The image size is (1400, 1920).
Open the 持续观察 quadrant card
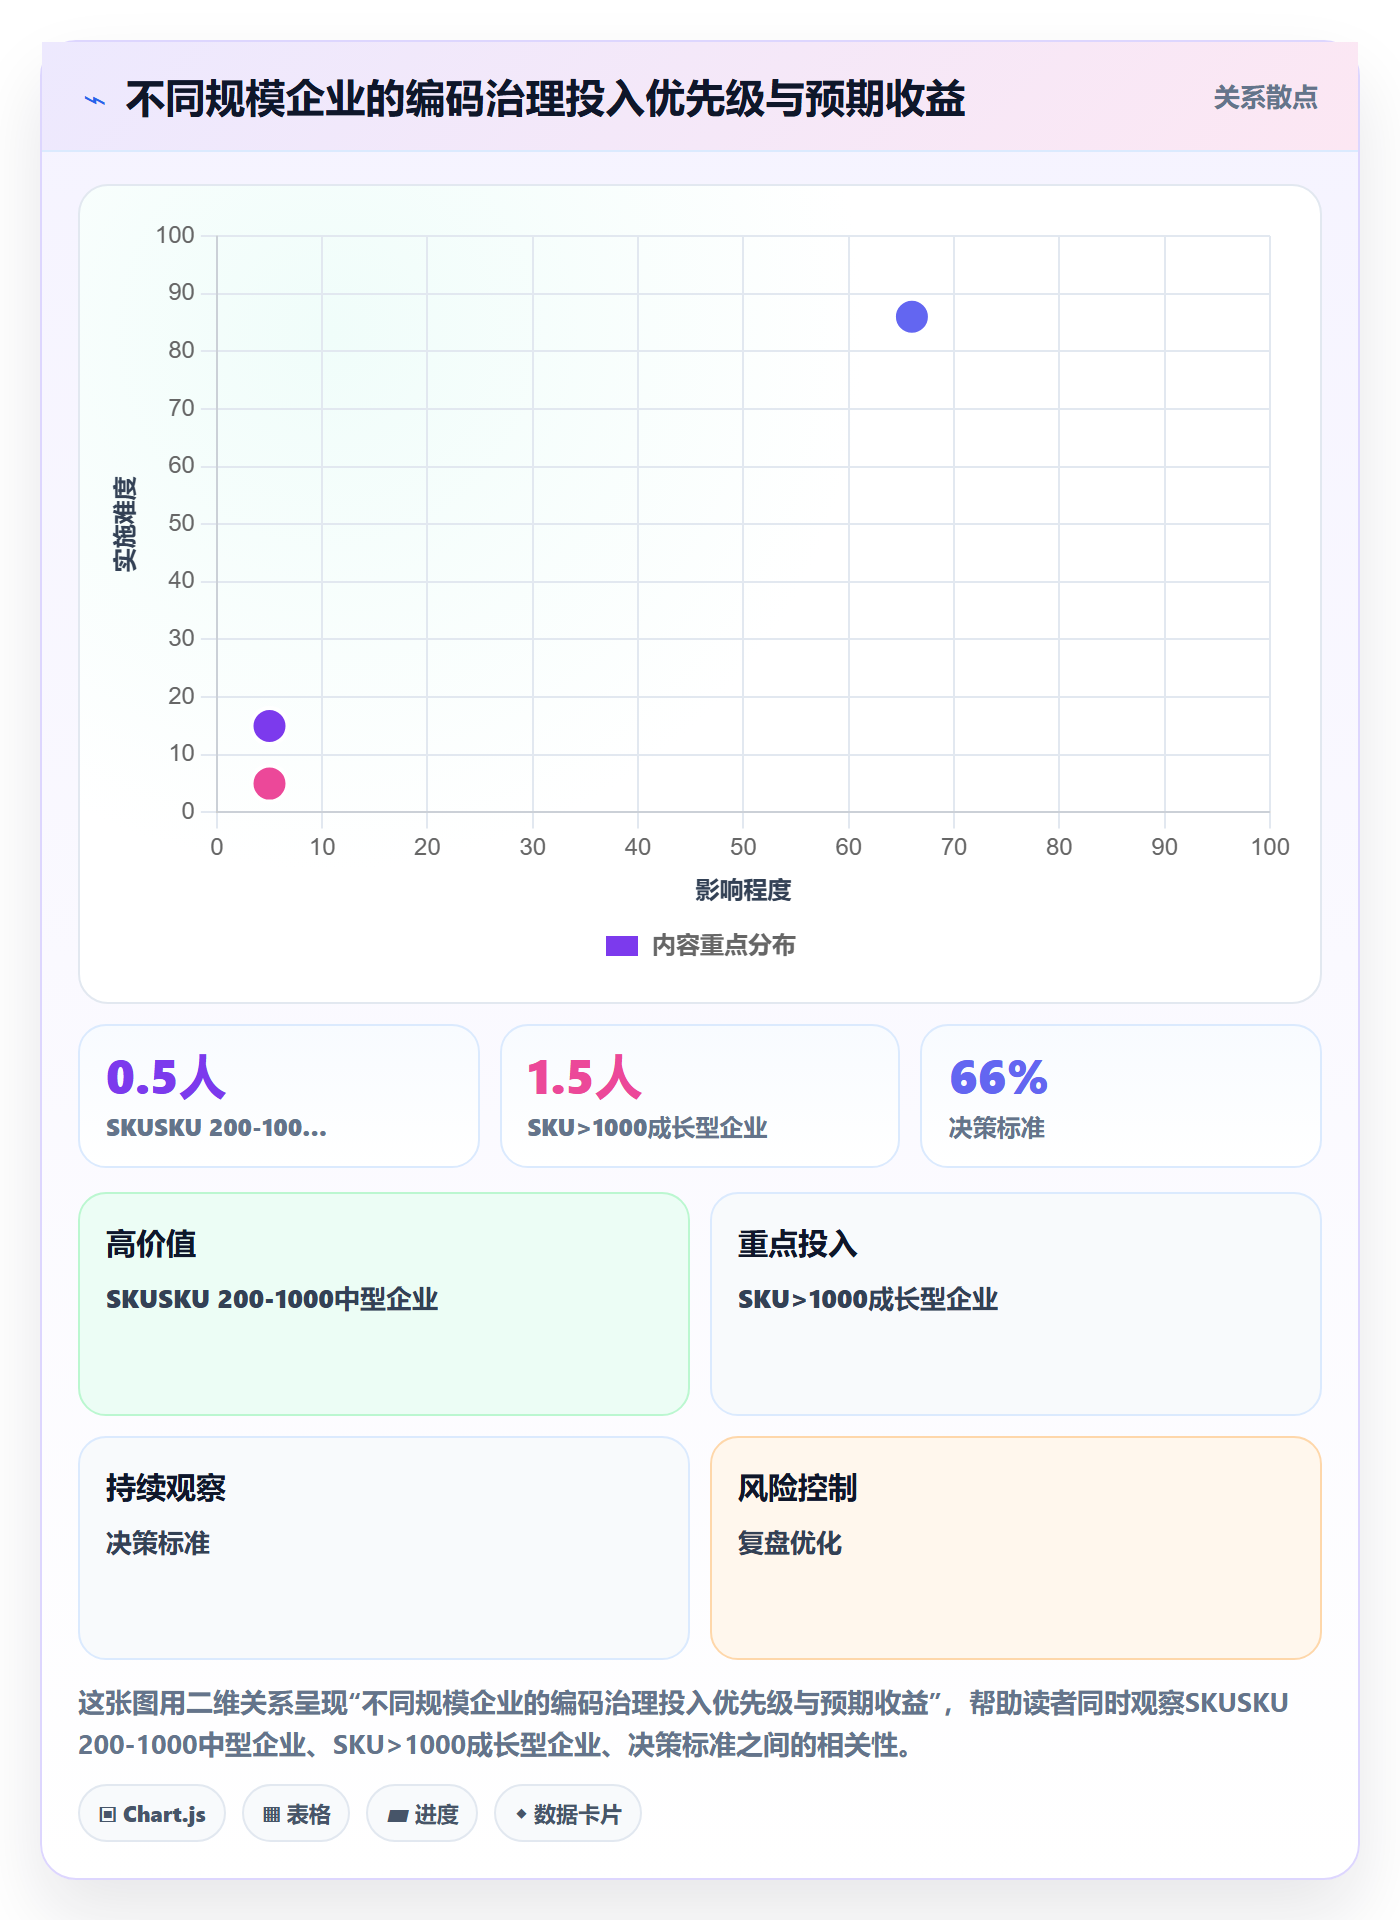(384, 1548)
